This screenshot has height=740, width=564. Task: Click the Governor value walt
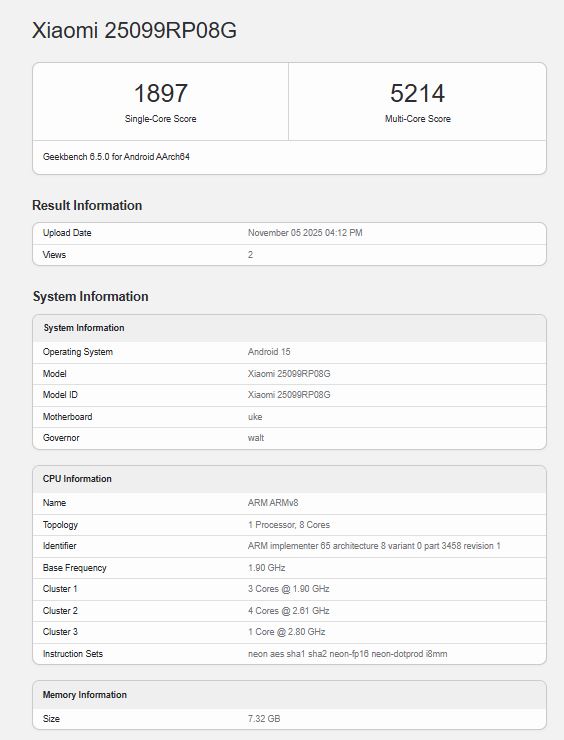[x=256, y=438]
